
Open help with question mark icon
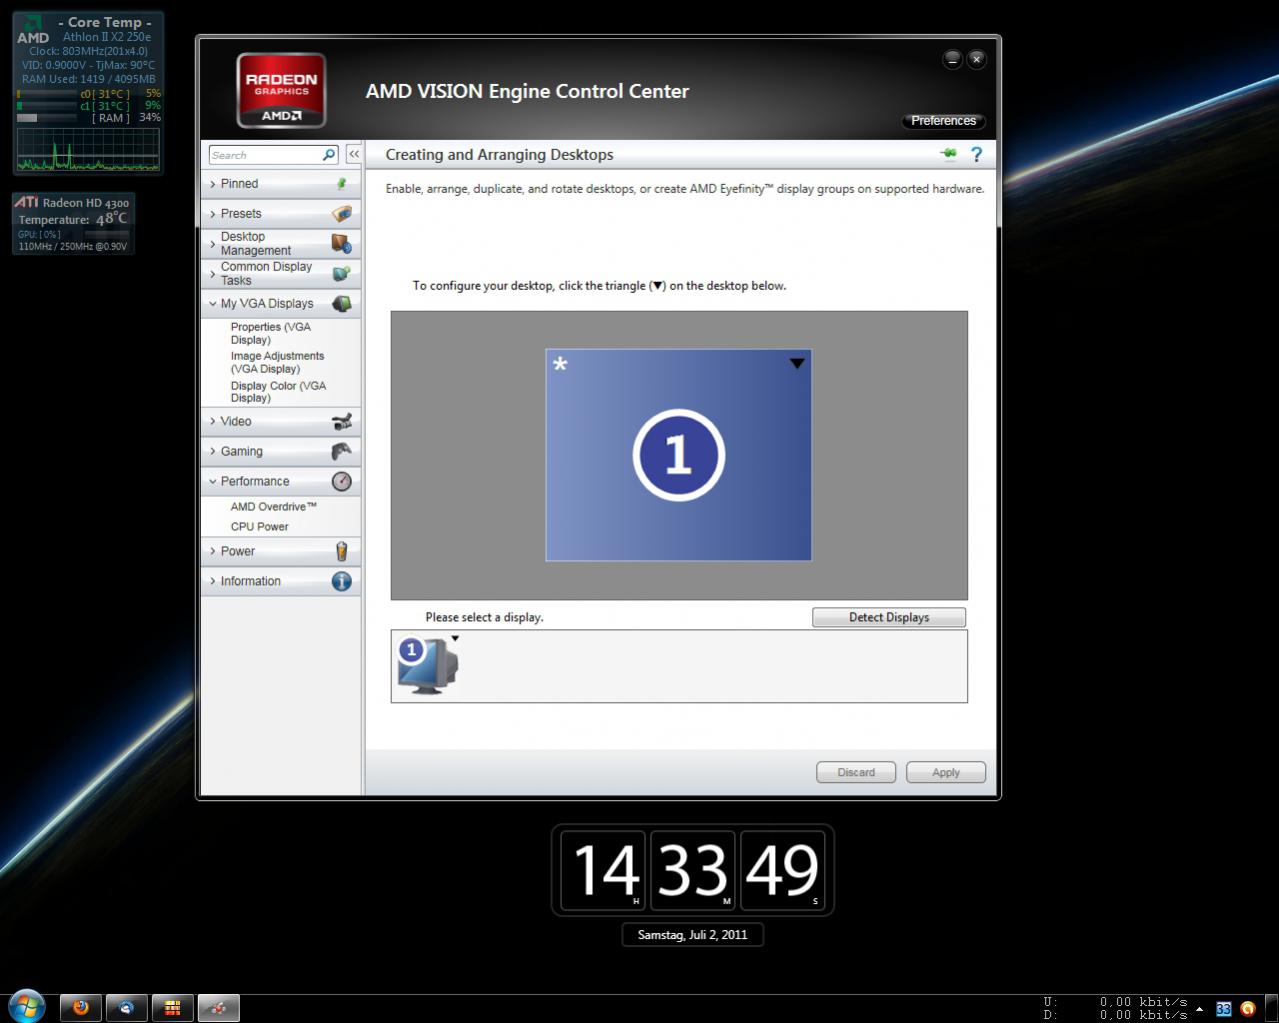[x=977, y=154]
